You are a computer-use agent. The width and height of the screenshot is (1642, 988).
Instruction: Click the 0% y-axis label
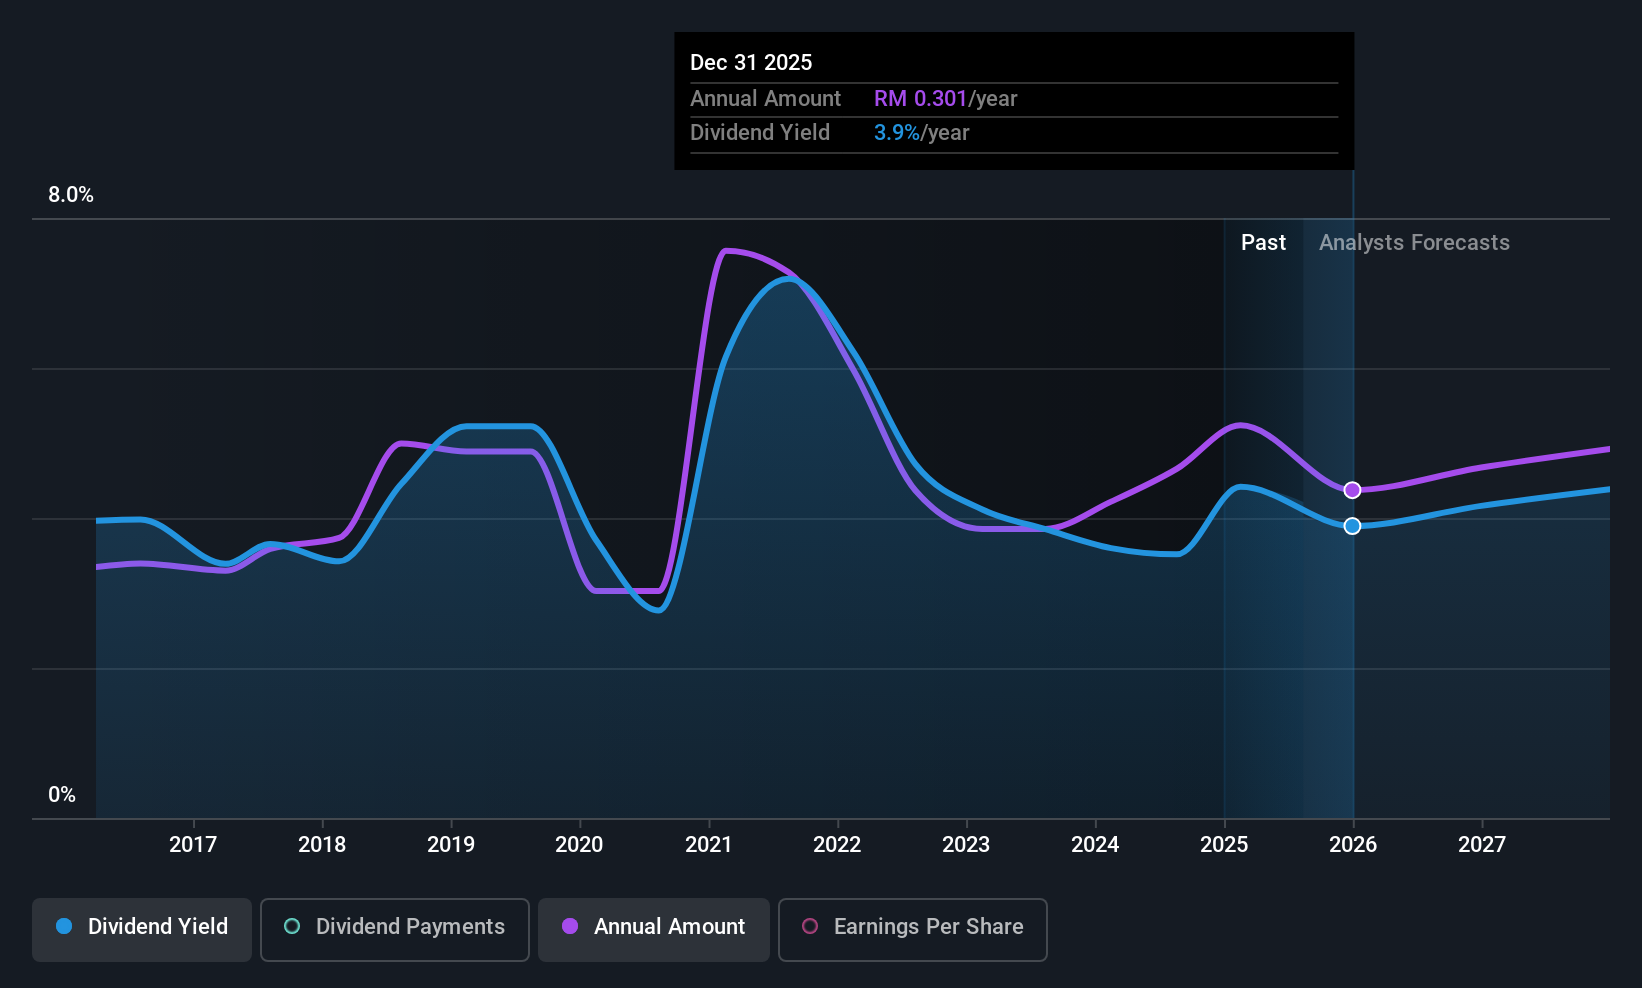pos(62,795)
